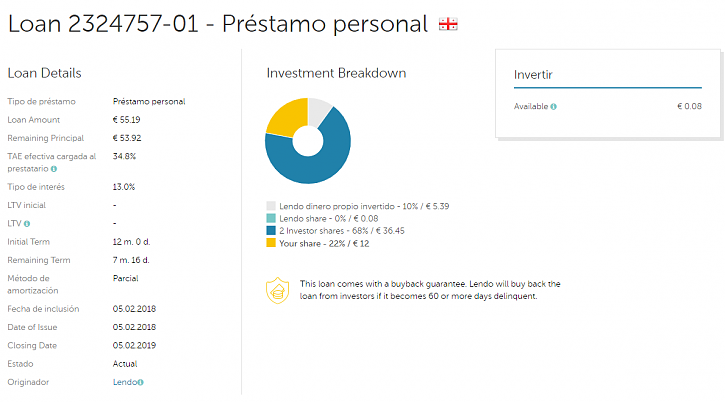Click info icon next to Lendo originator
The height and width of the screenshot is (402, 725).
pos(141,382)
